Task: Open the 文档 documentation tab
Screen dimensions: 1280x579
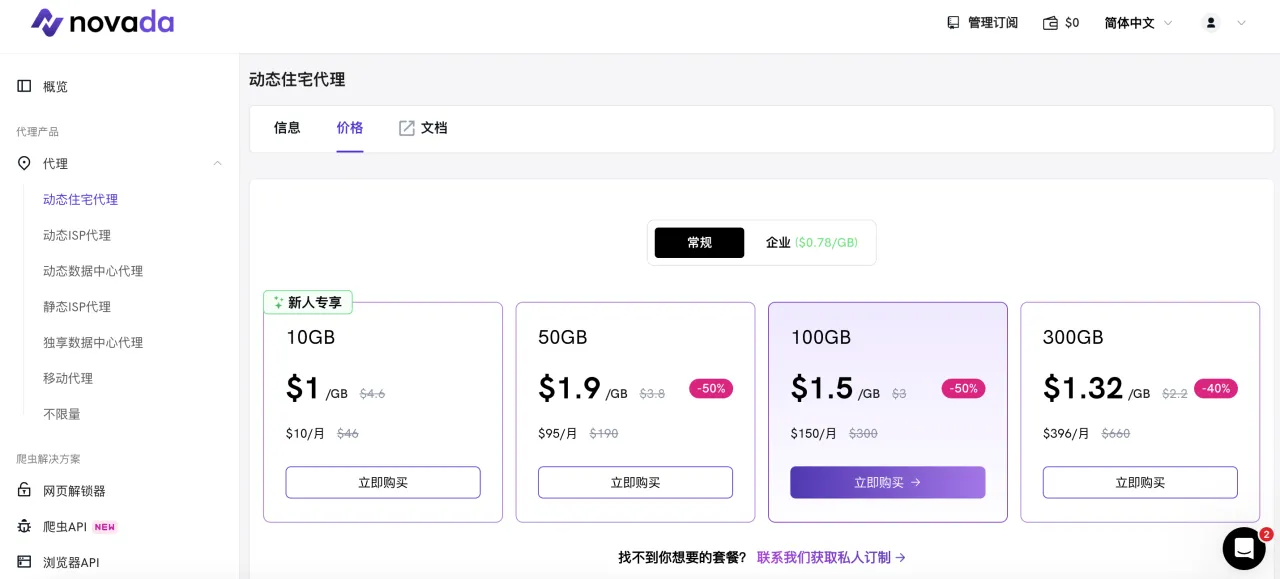Action: (423, 128)
